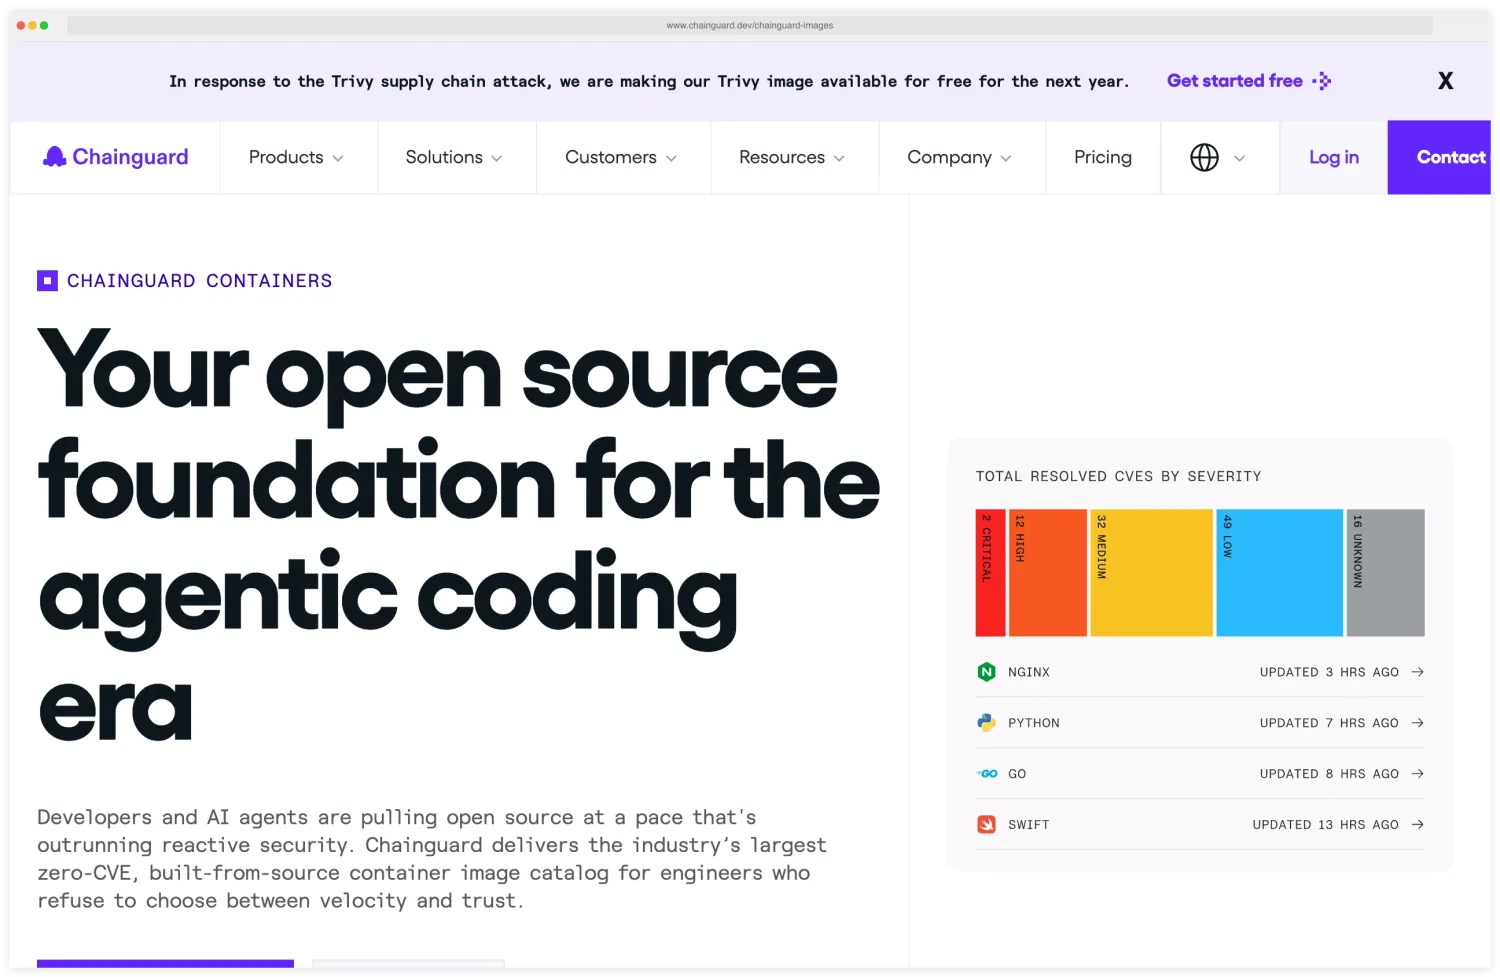Open the Solutions nav item
Viewport: 1500px width, 977px height.
(456, 157)
